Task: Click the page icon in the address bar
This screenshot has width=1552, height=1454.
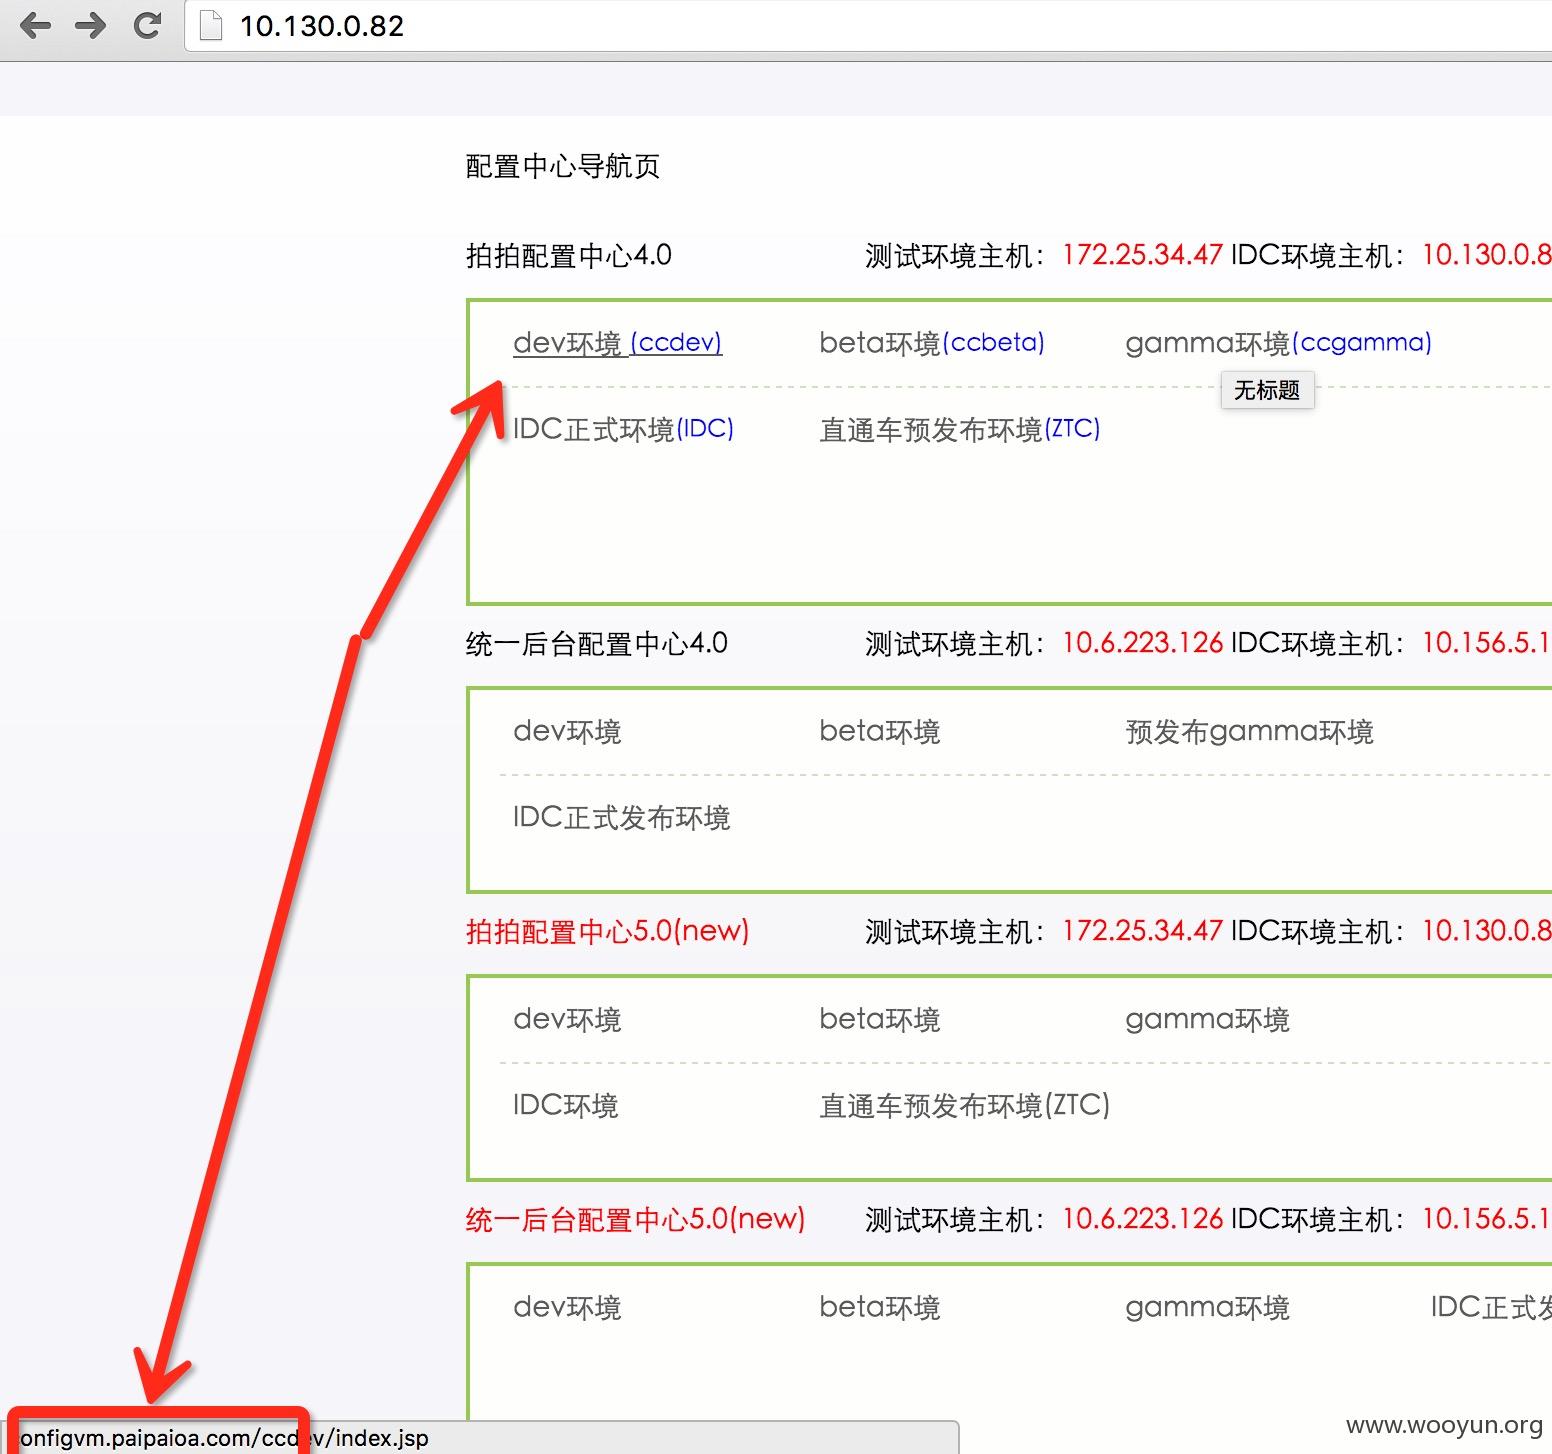Action: [x=210, y=25]
